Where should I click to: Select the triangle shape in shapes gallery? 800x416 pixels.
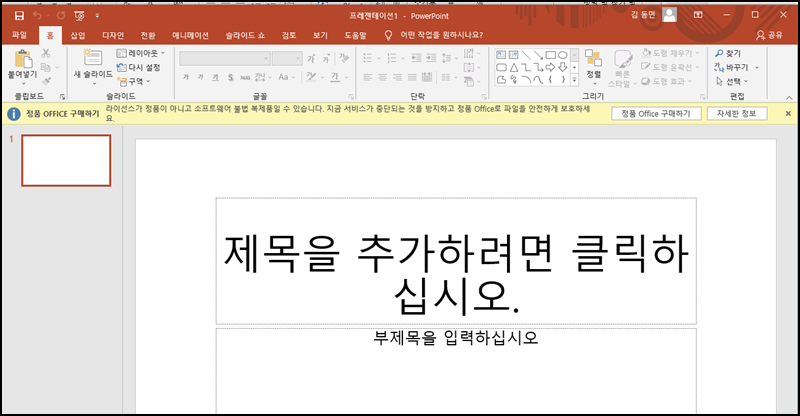coord(514,67)
